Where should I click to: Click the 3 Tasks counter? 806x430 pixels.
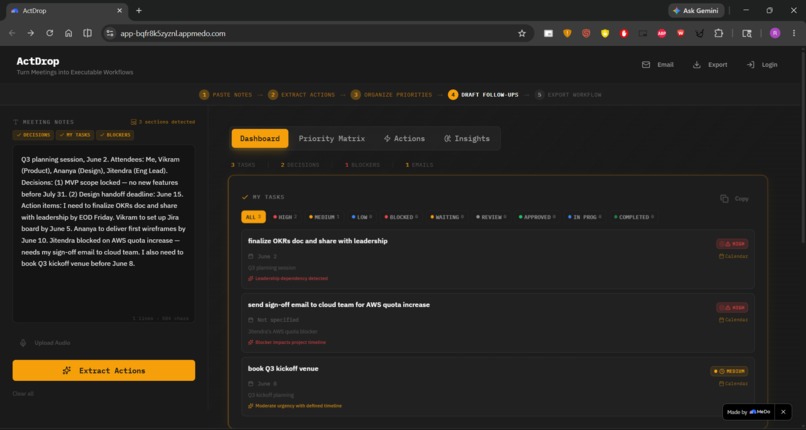coord(243,165)
